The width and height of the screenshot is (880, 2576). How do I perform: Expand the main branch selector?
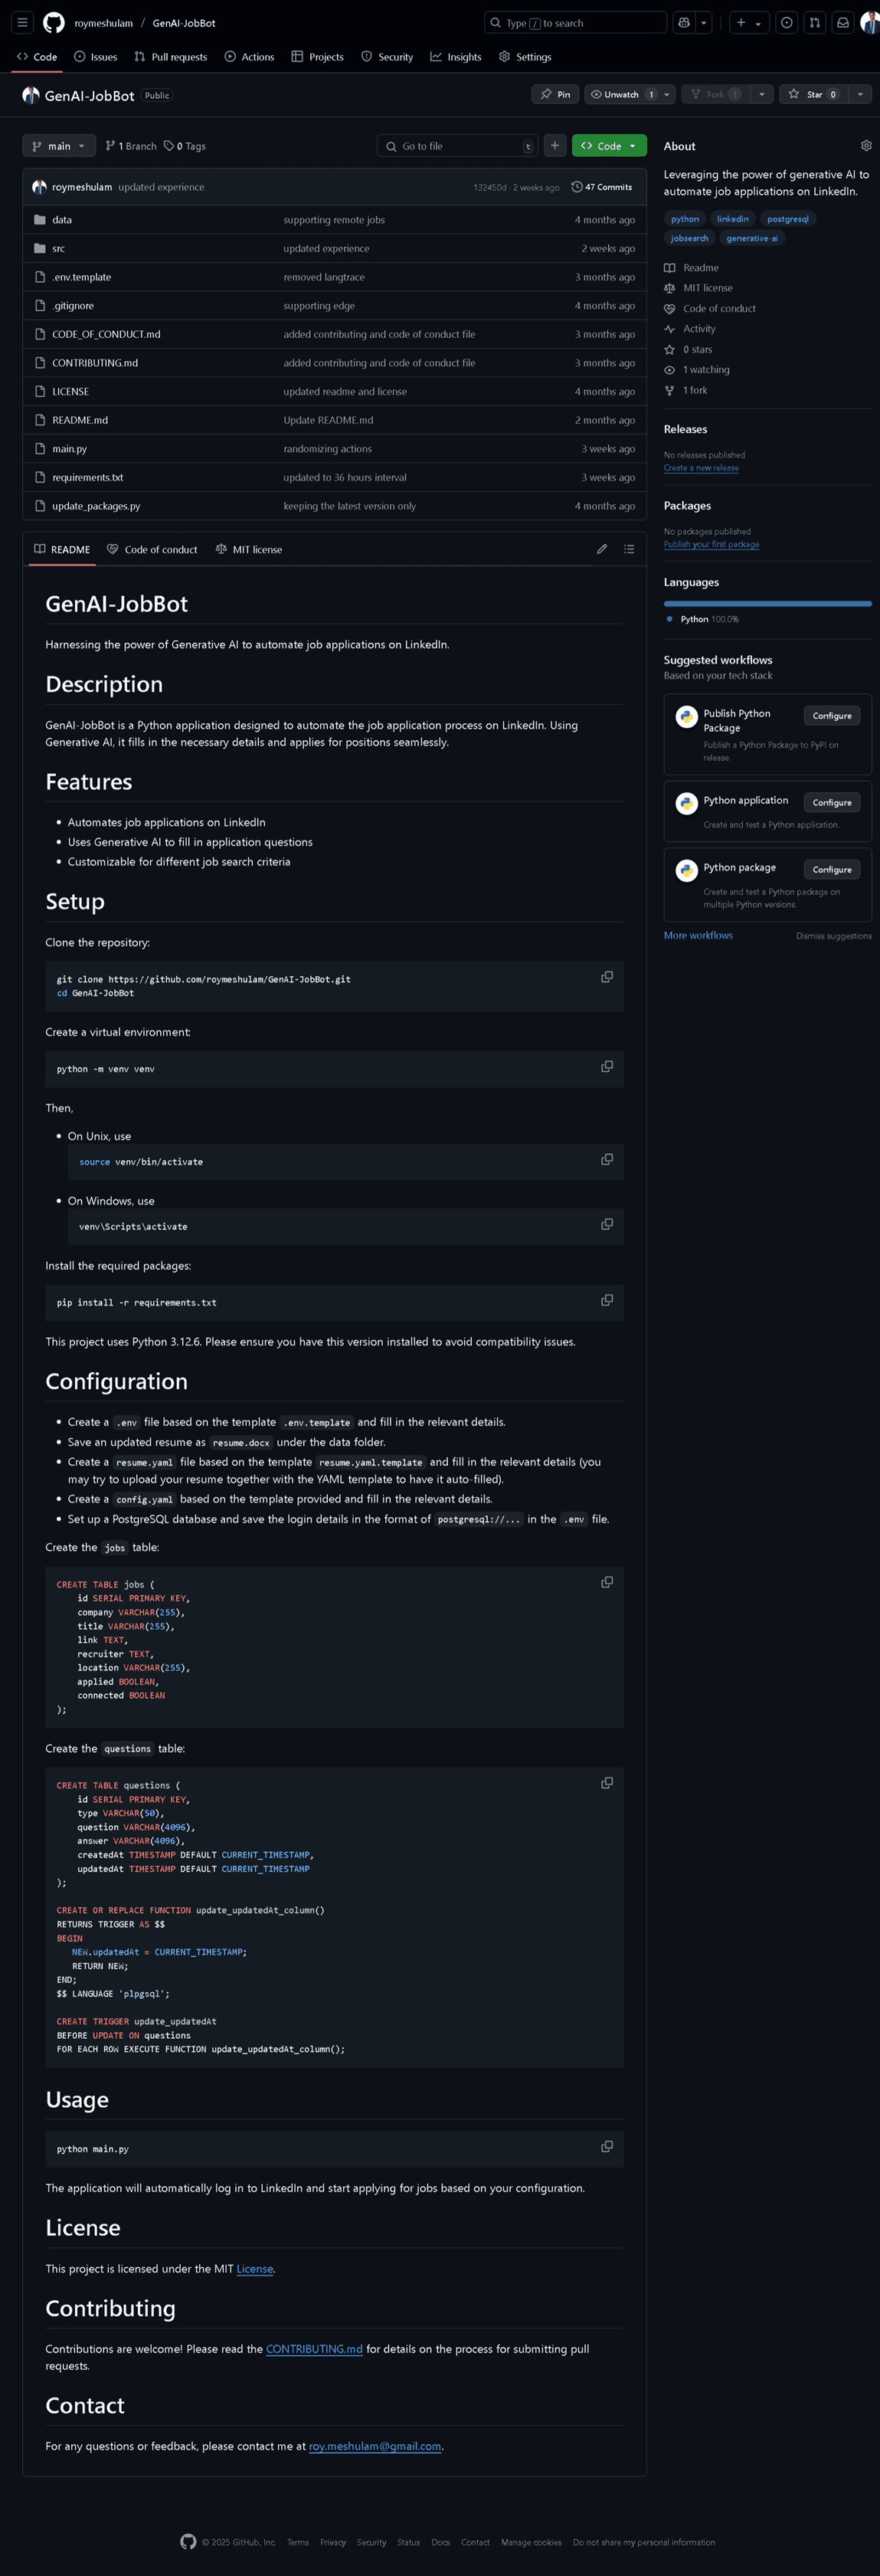click(x=59, y=146)
